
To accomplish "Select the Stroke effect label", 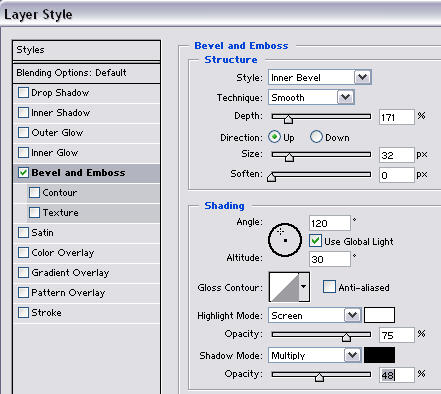I will 46,313.
